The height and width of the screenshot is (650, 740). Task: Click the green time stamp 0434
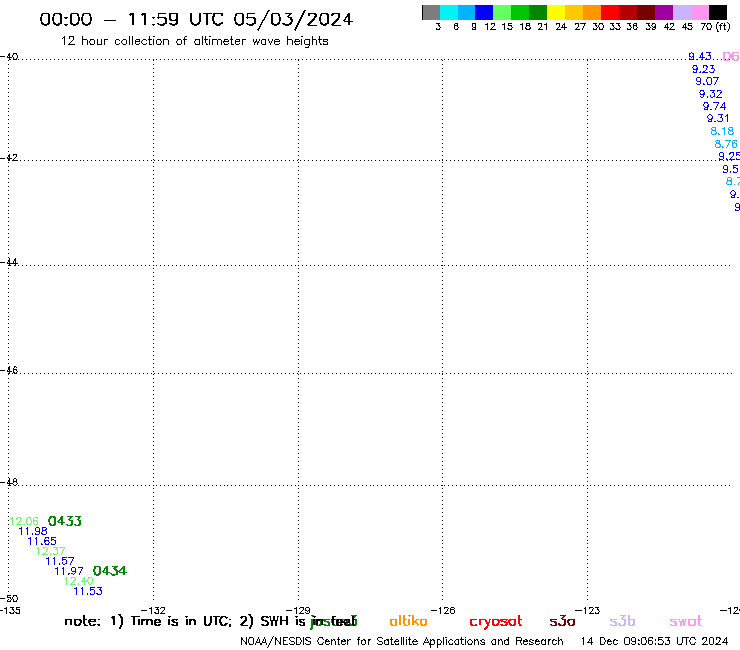(110, 571)
